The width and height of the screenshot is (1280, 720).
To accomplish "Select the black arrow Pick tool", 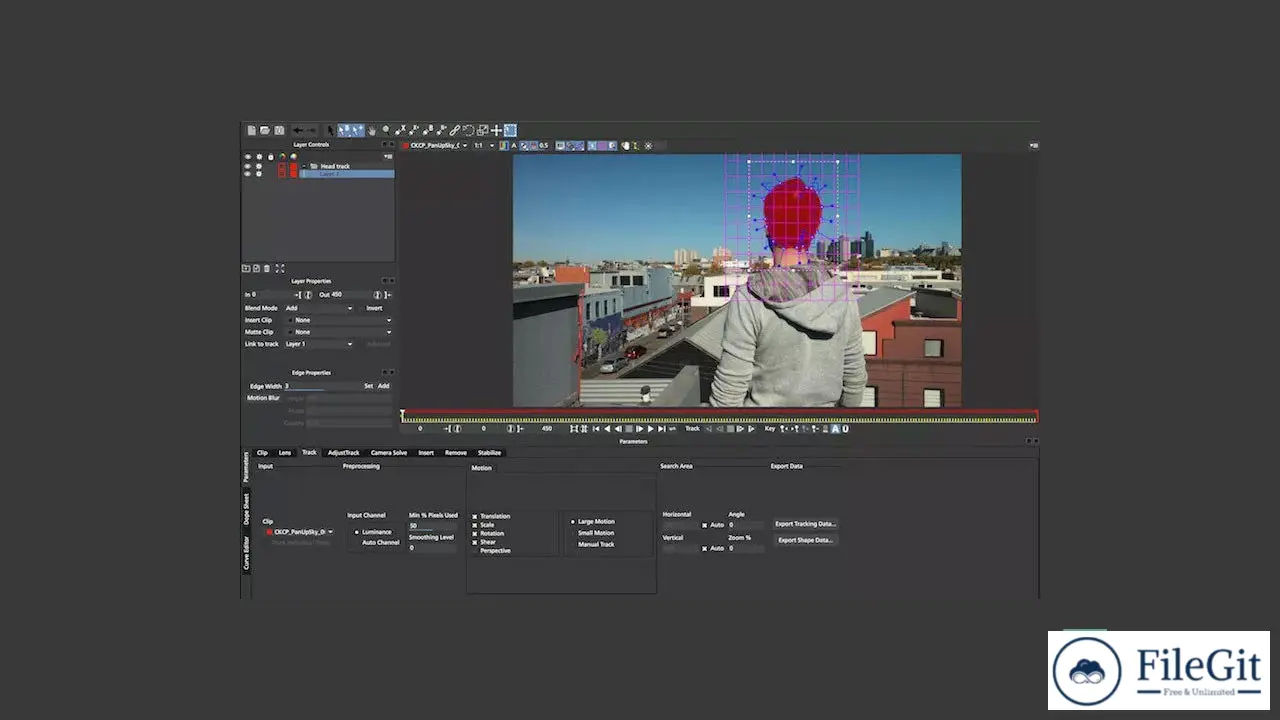I will 330,130.
